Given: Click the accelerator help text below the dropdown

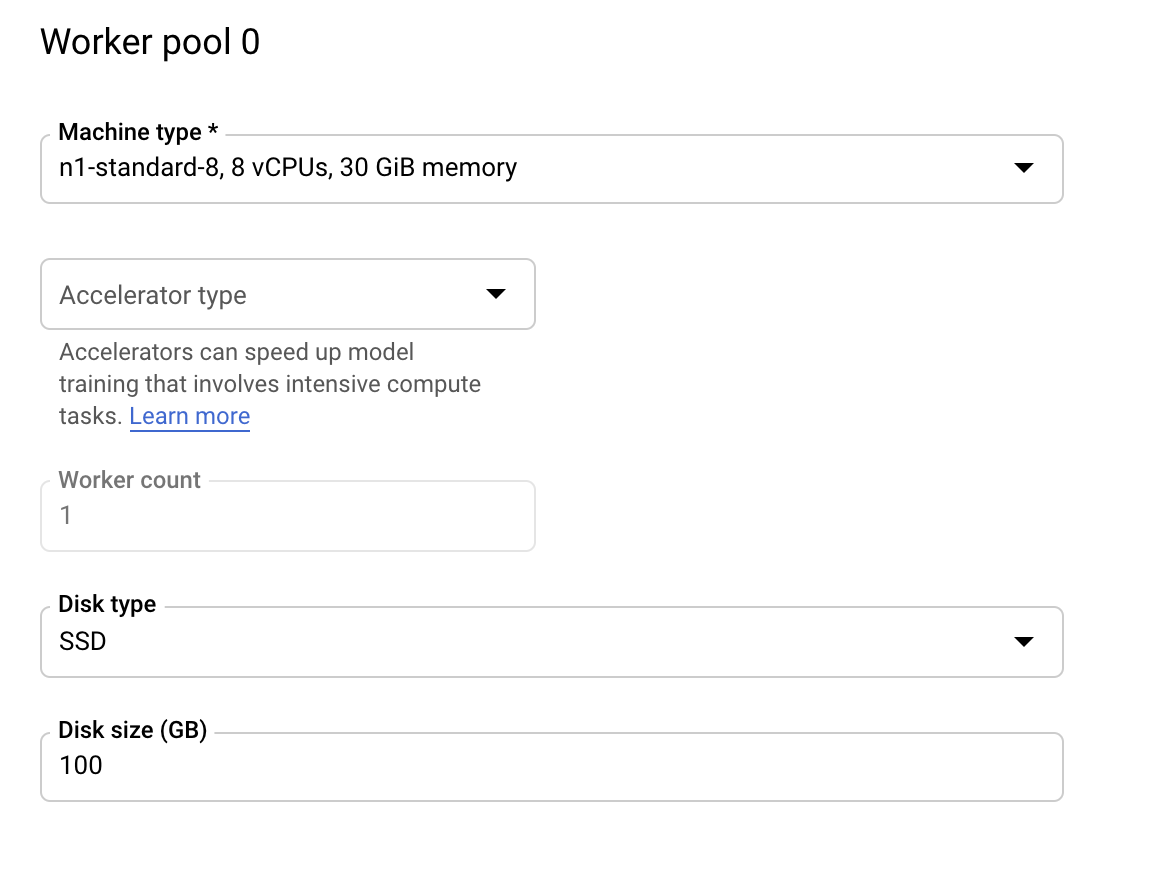Looking at the screenshot, I should pyautogui.click(x=270, y=383).
